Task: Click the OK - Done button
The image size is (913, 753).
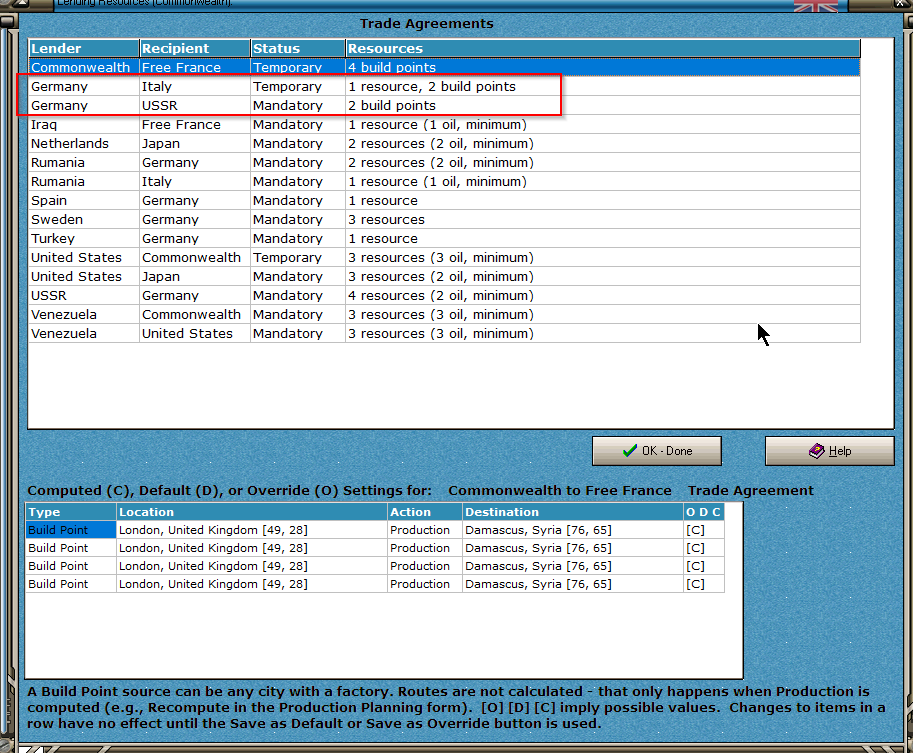Action: pyautogui.click(x=656, y=451)
